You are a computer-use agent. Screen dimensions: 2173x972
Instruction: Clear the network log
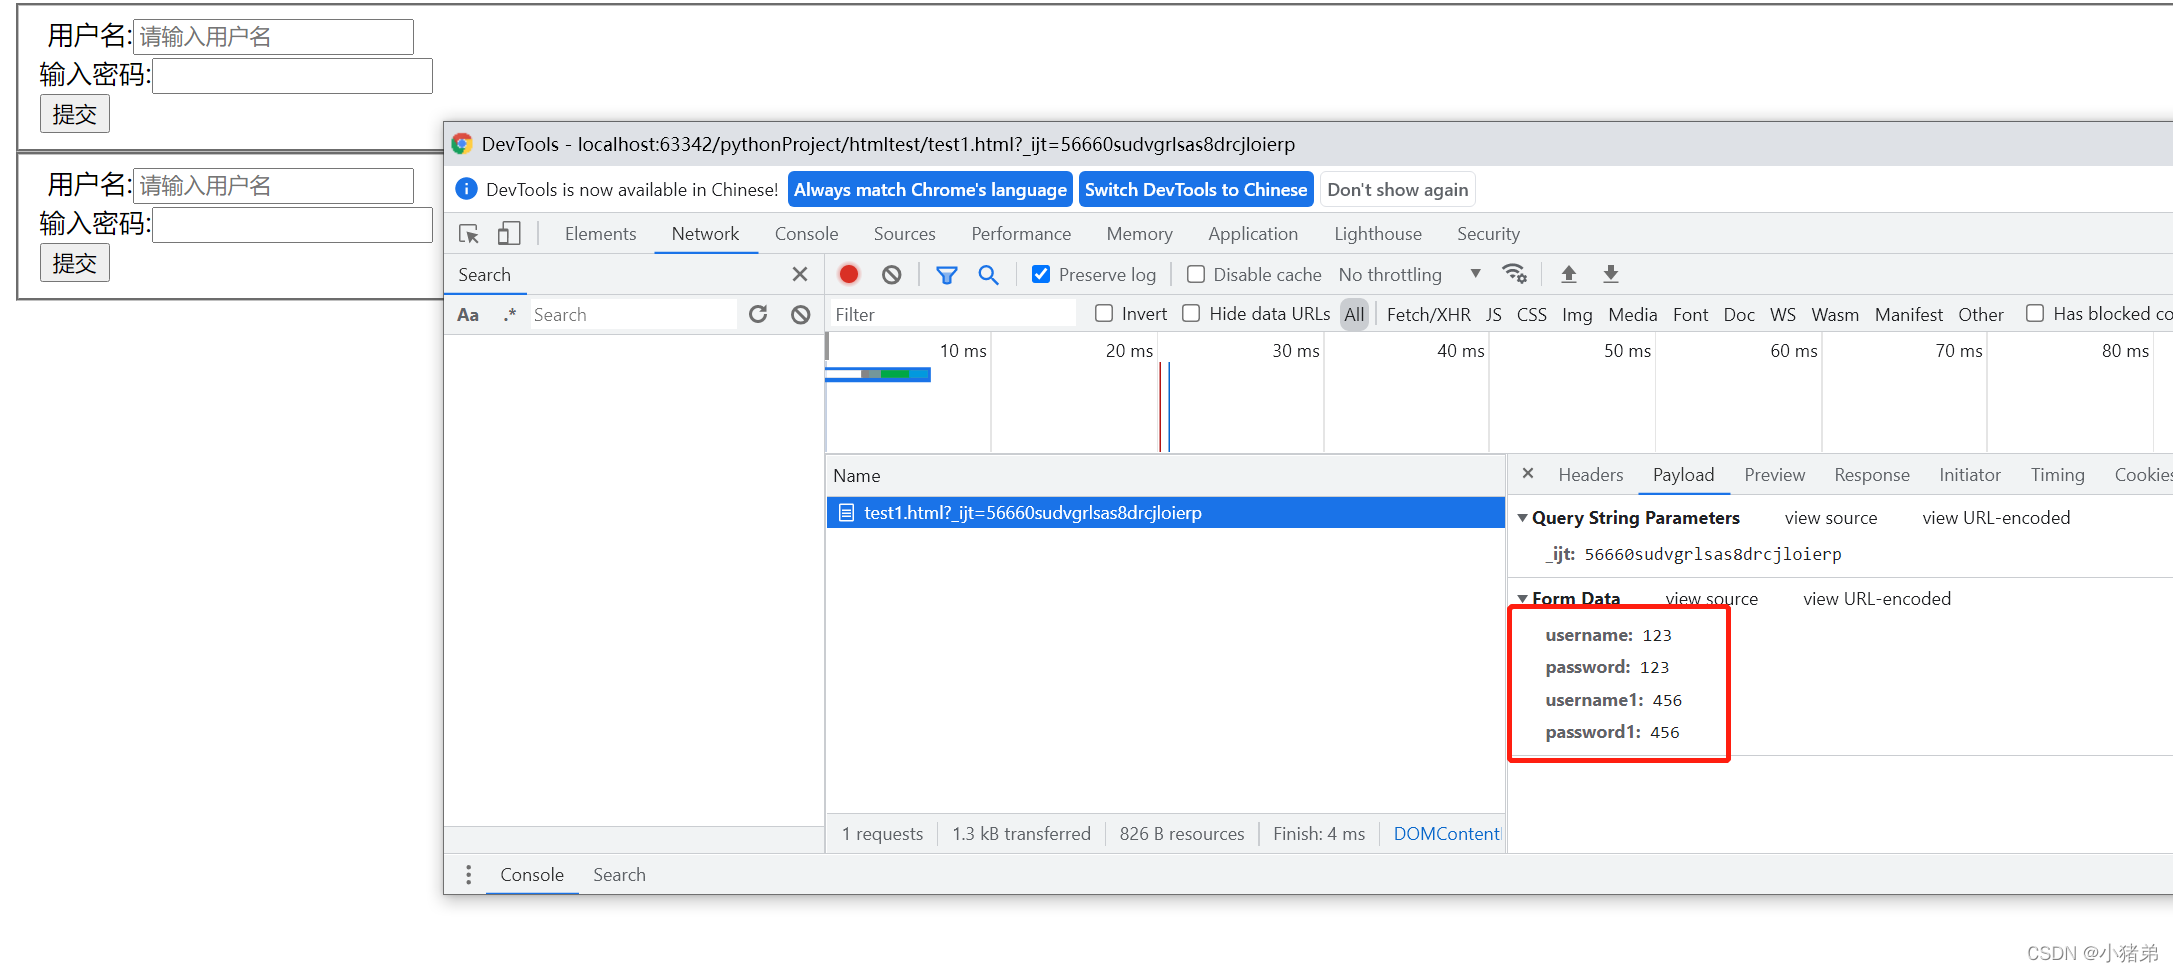point(892,274)
